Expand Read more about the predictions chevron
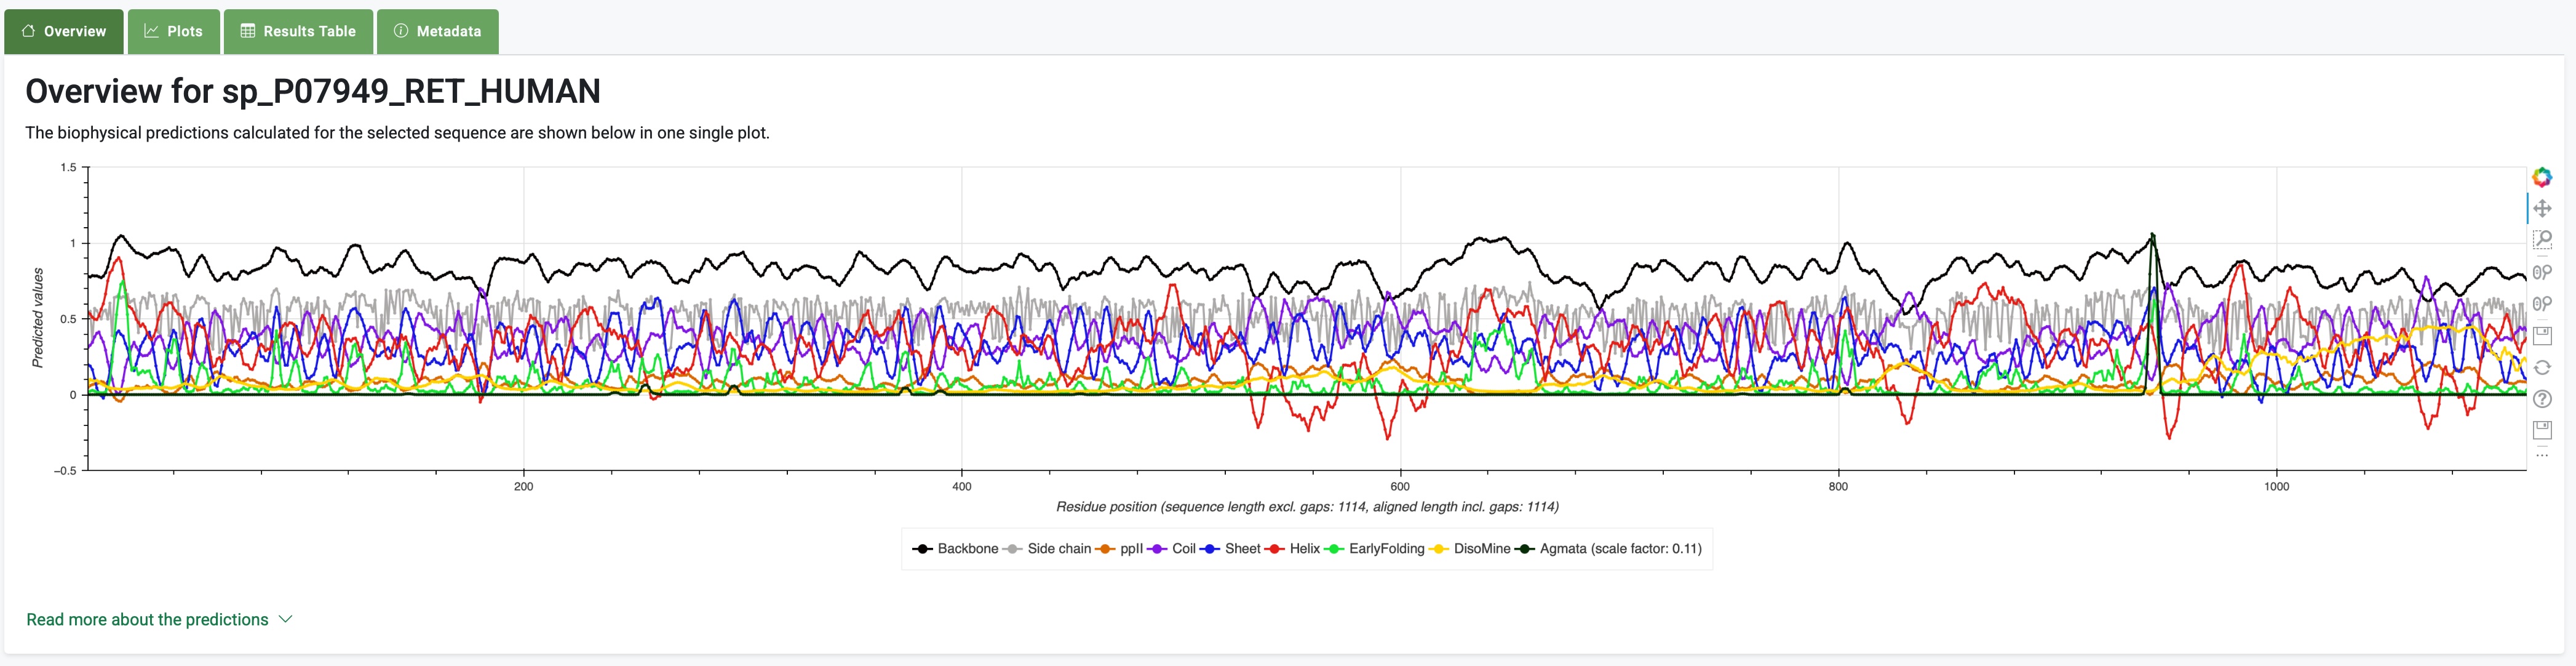 [x=286, y=619]
